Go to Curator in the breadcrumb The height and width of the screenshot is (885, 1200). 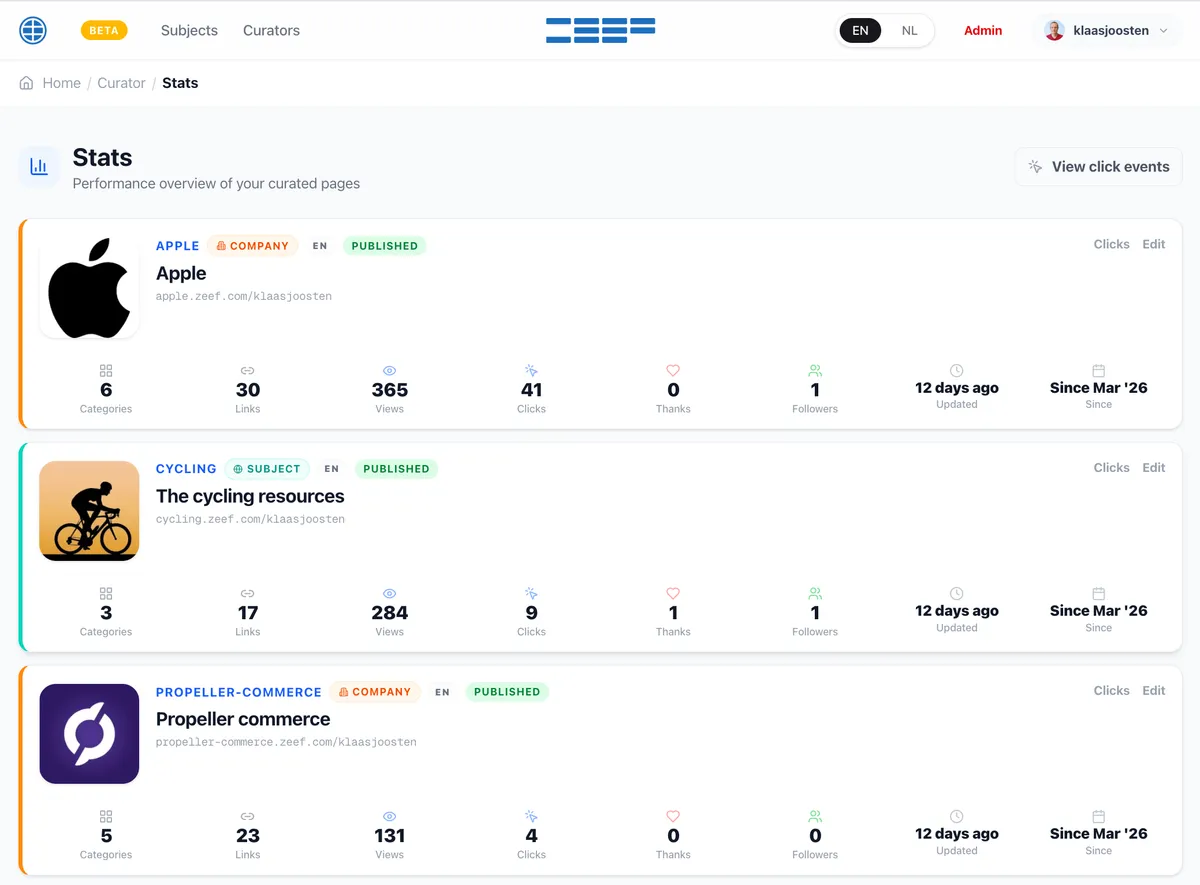point(121,83)
